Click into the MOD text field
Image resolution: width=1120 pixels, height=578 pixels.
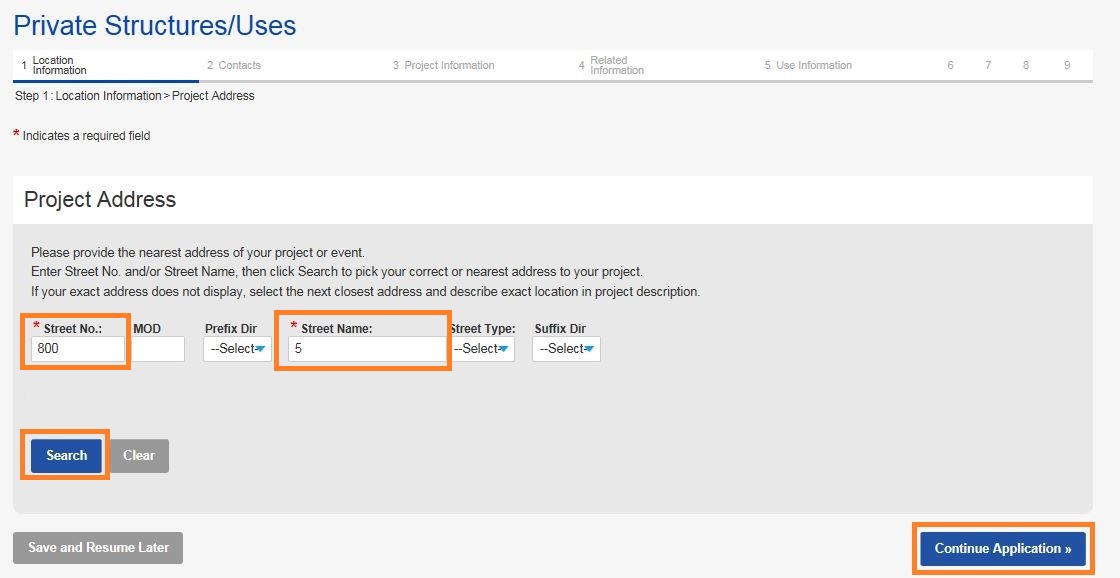pos(158,349)
